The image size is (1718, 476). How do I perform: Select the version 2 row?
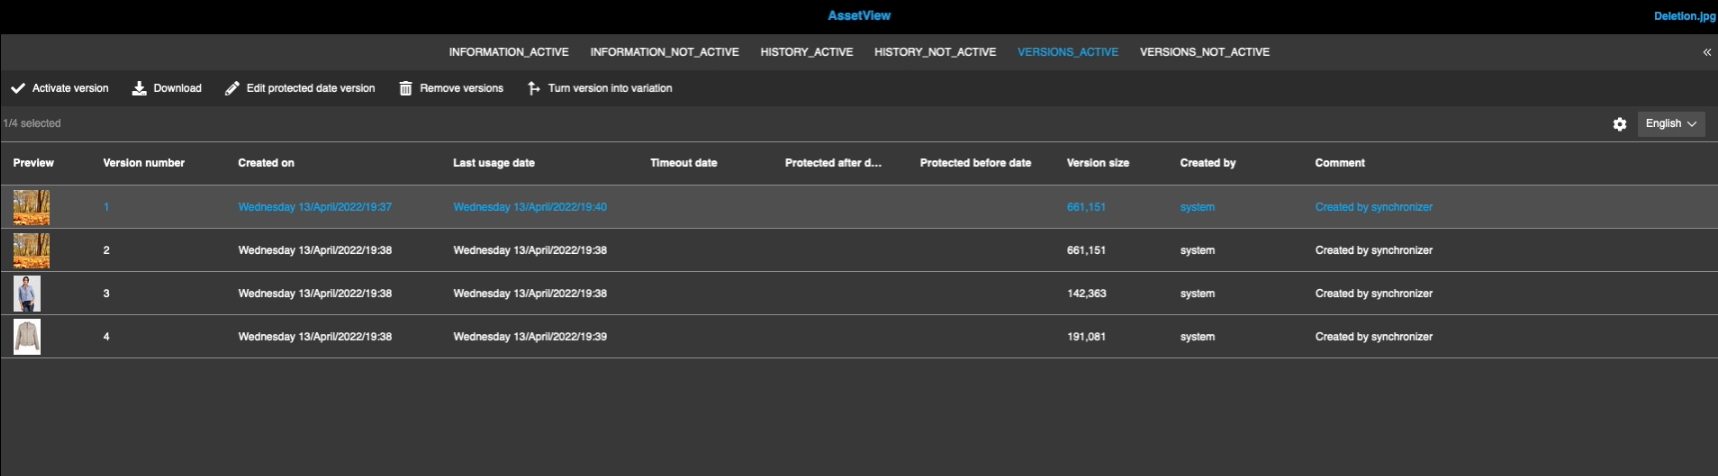700,250
